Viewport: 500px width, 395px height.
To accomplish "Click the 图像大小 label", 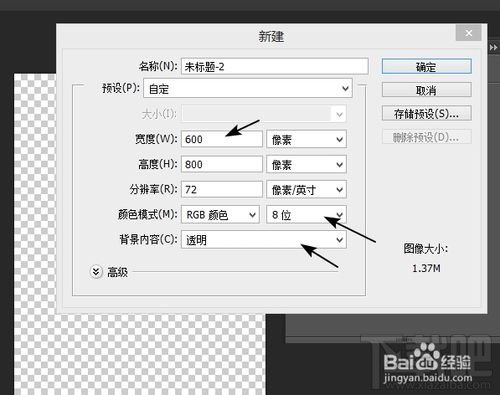I will click(x=426, y=249).
